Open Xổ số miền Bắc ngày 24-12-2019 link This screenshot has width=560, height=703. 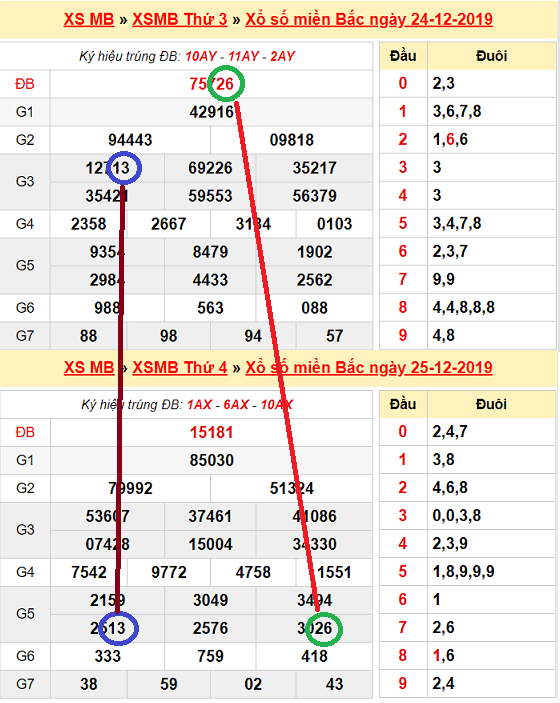(x=369, y=19)
